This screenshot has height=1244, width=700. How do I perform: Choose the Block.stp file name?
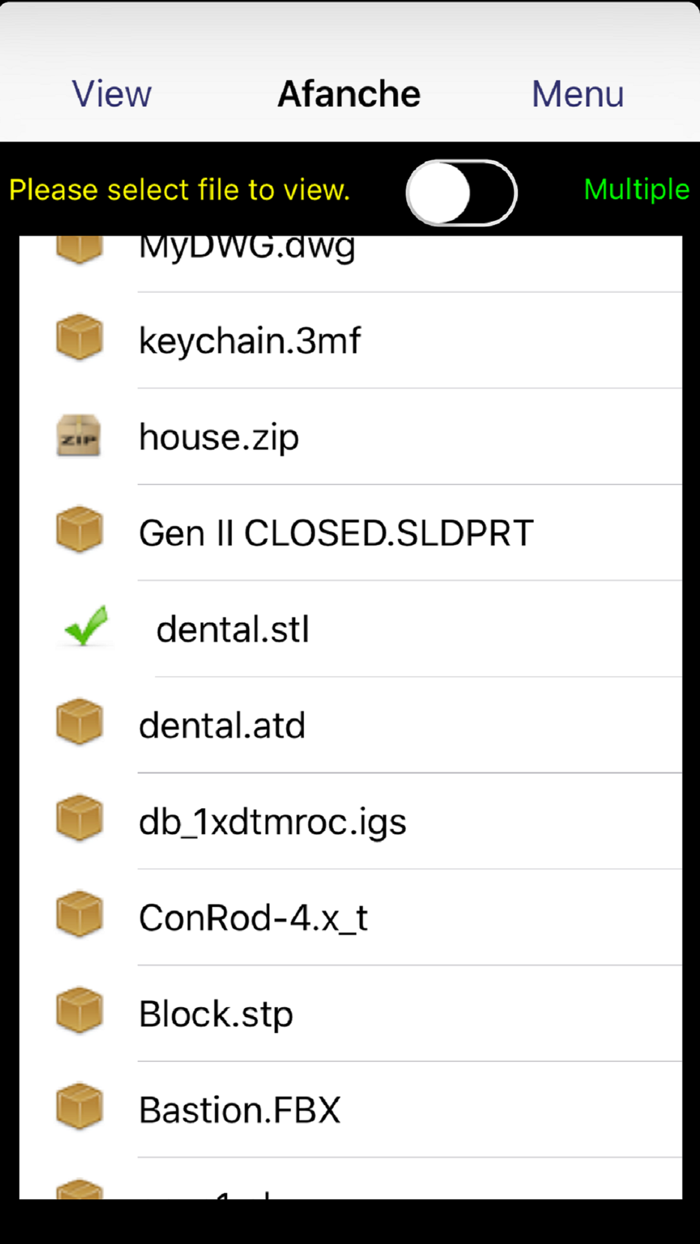(x=216, y=1014)
